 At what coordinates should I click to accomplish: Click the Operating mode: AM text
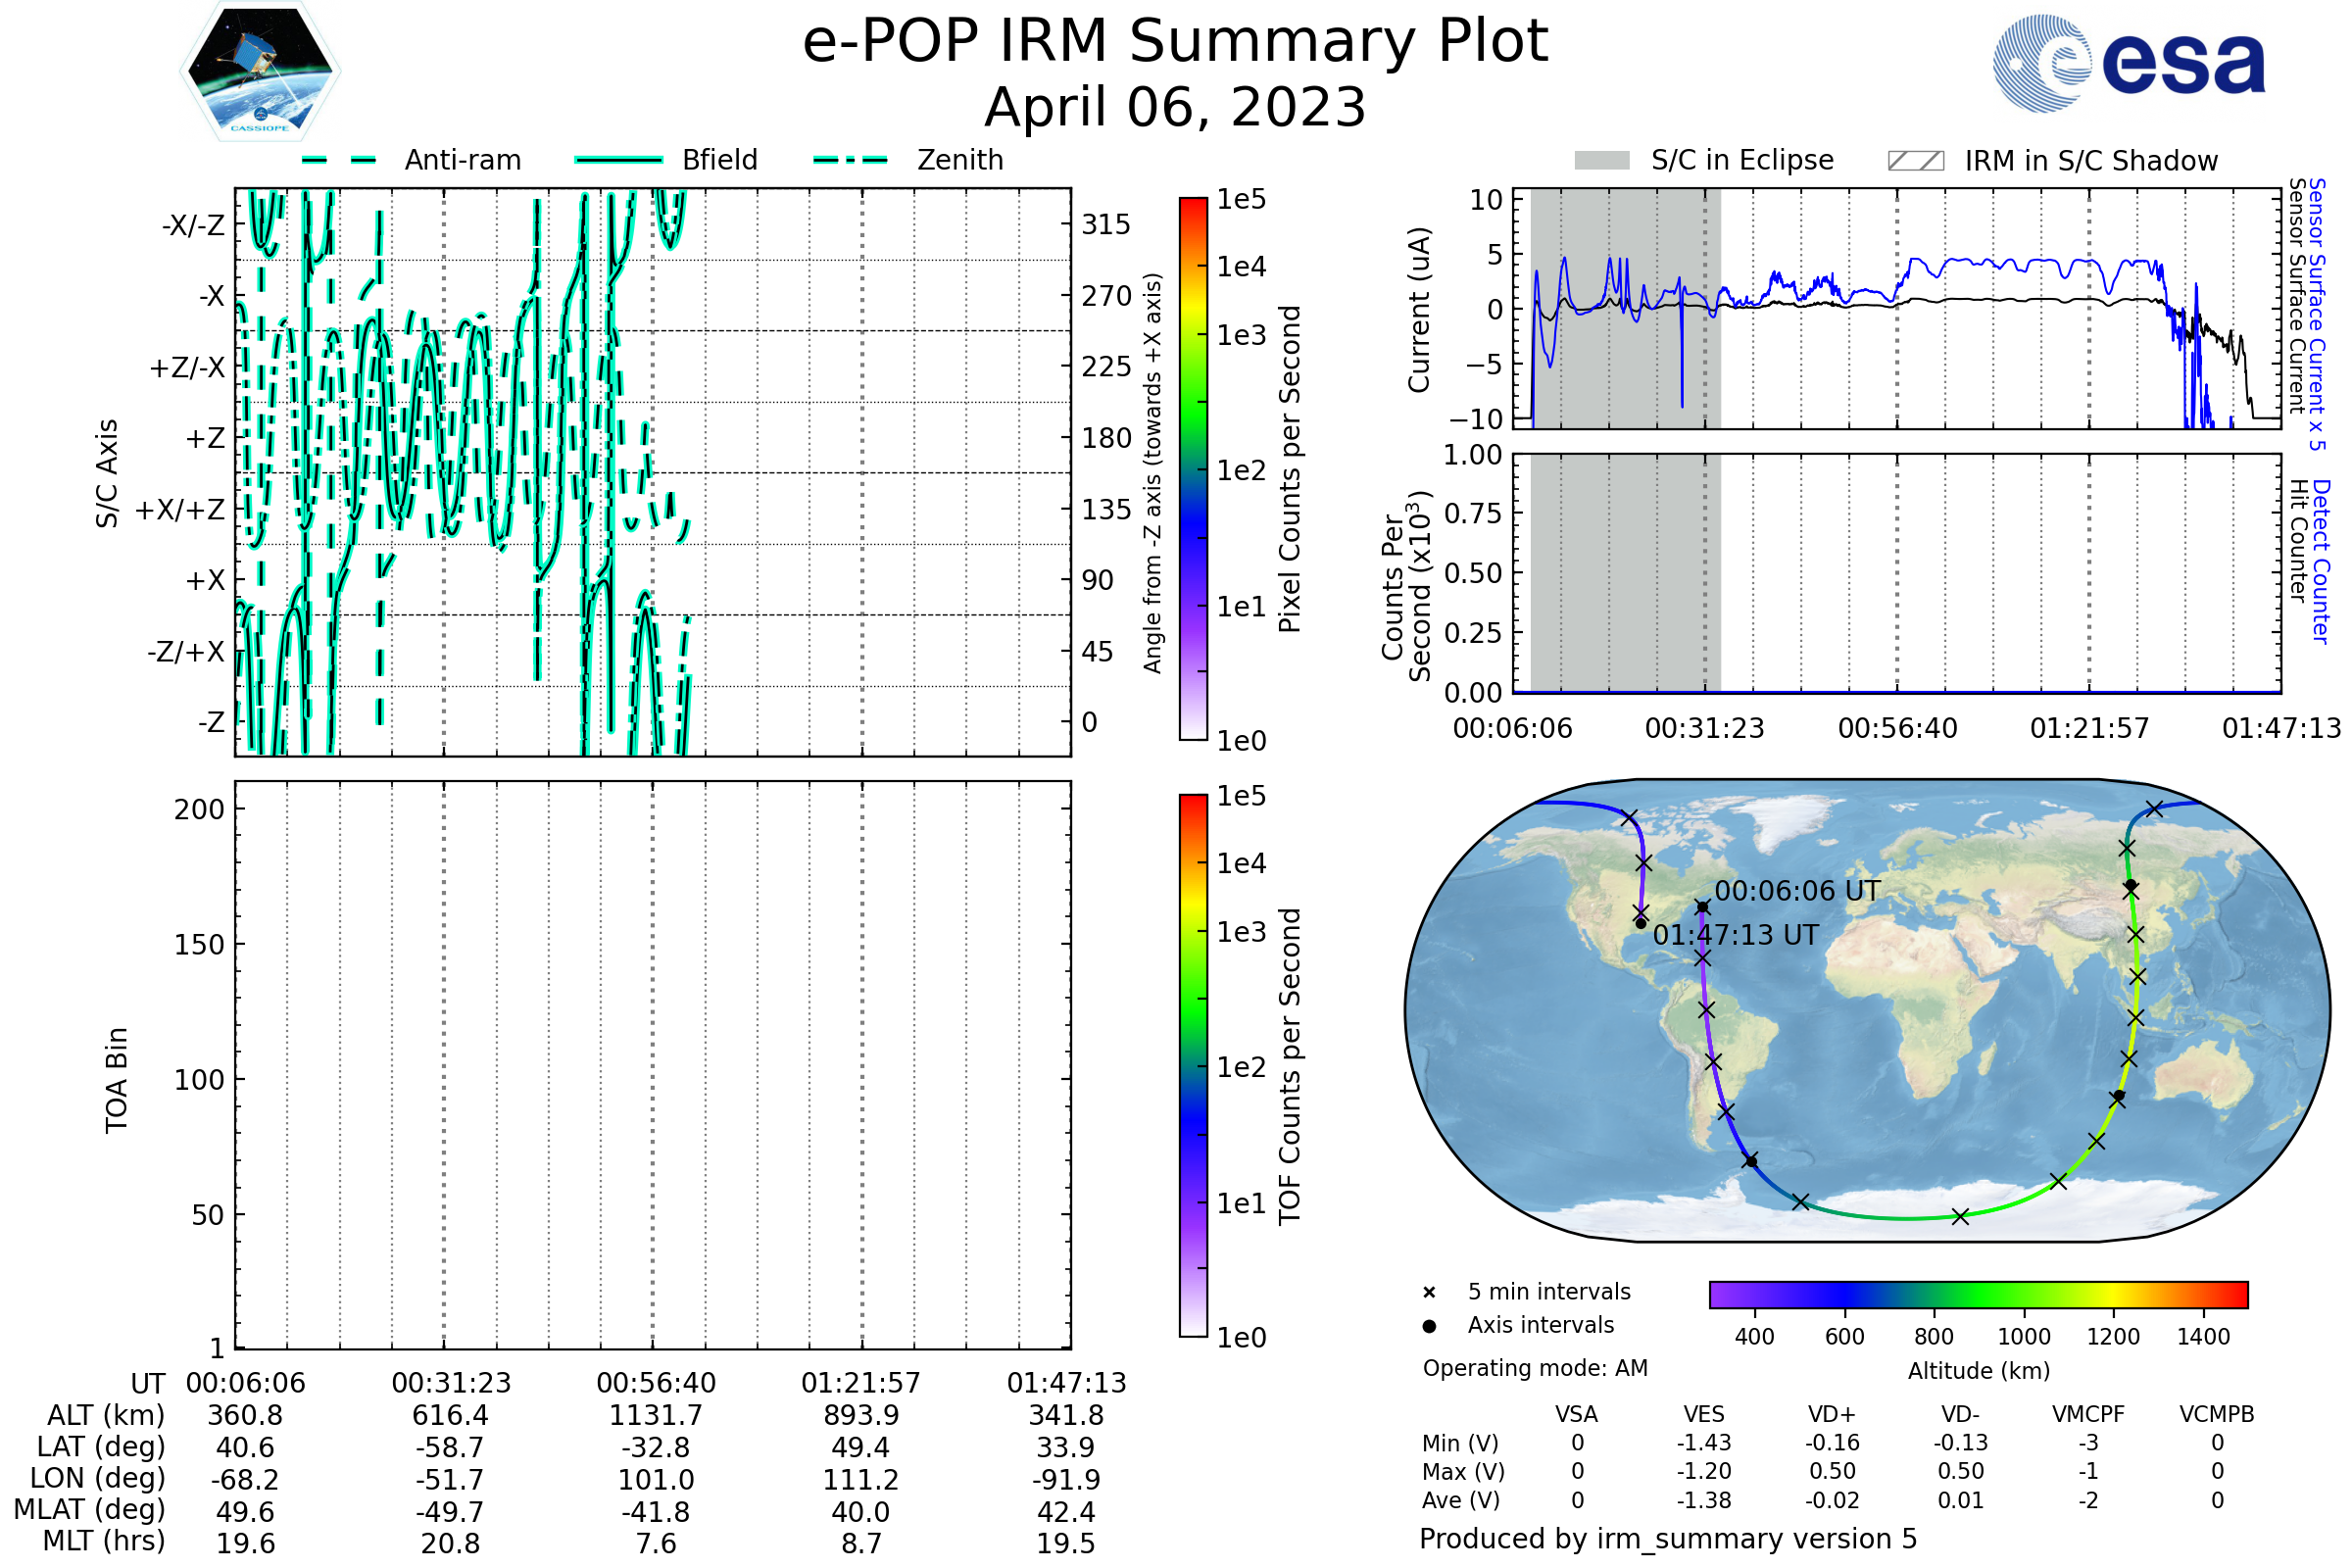(x=1535, y=1368)
